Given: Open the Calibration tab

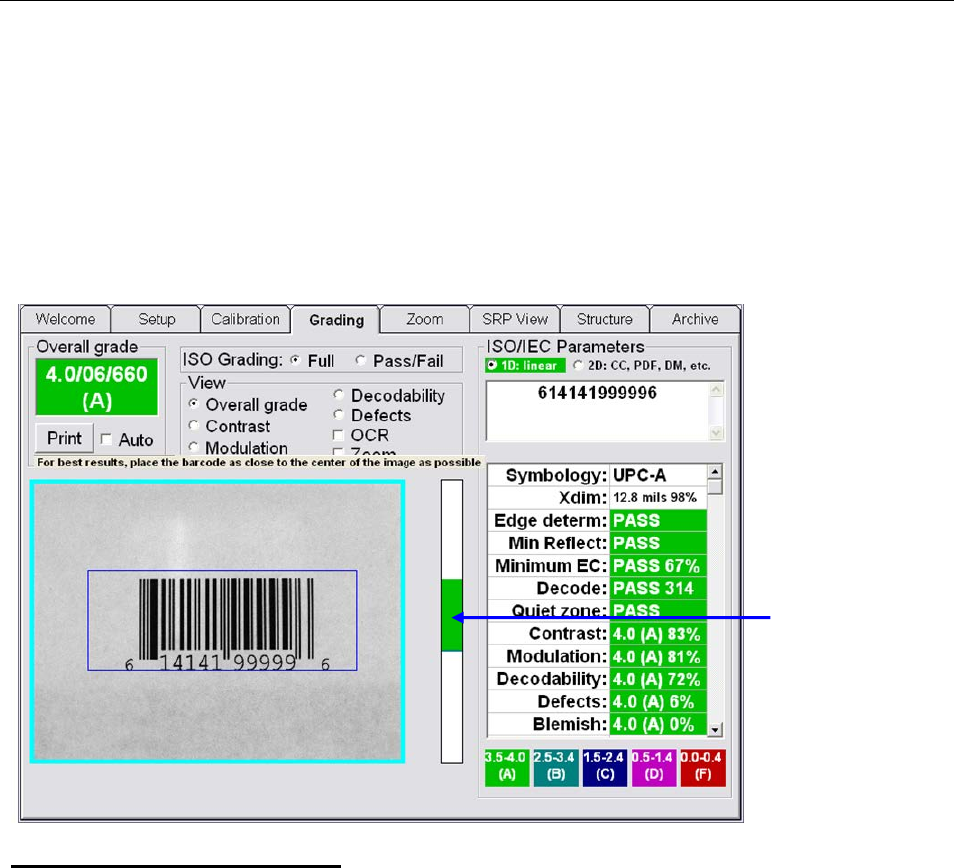Looking at the screenshot, I should [245, 319].
